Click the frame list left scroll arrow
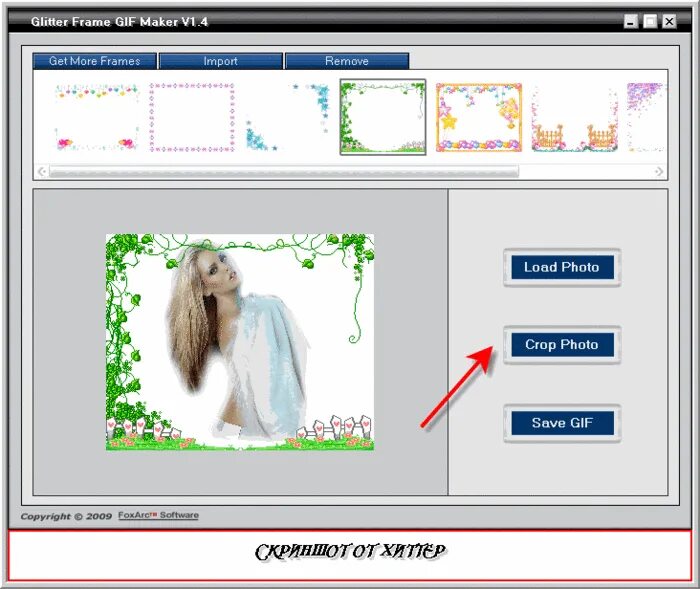The height and width of the screenshot is (589, 700). (x=42, y=171)
